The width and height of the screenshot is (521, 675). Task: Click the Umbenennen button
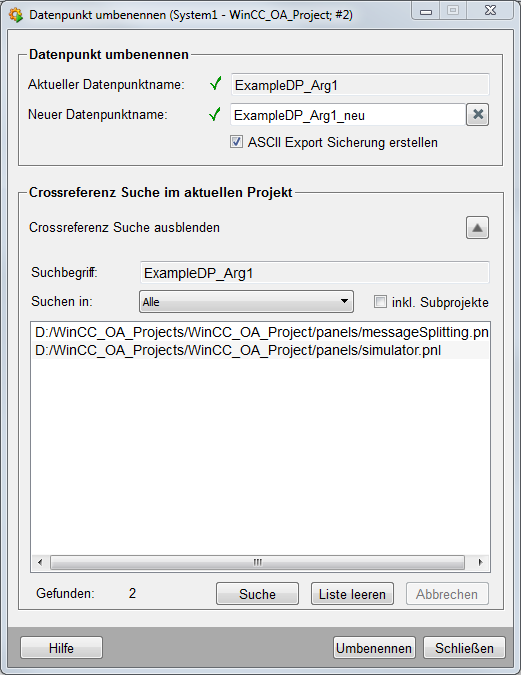(374, 648)
